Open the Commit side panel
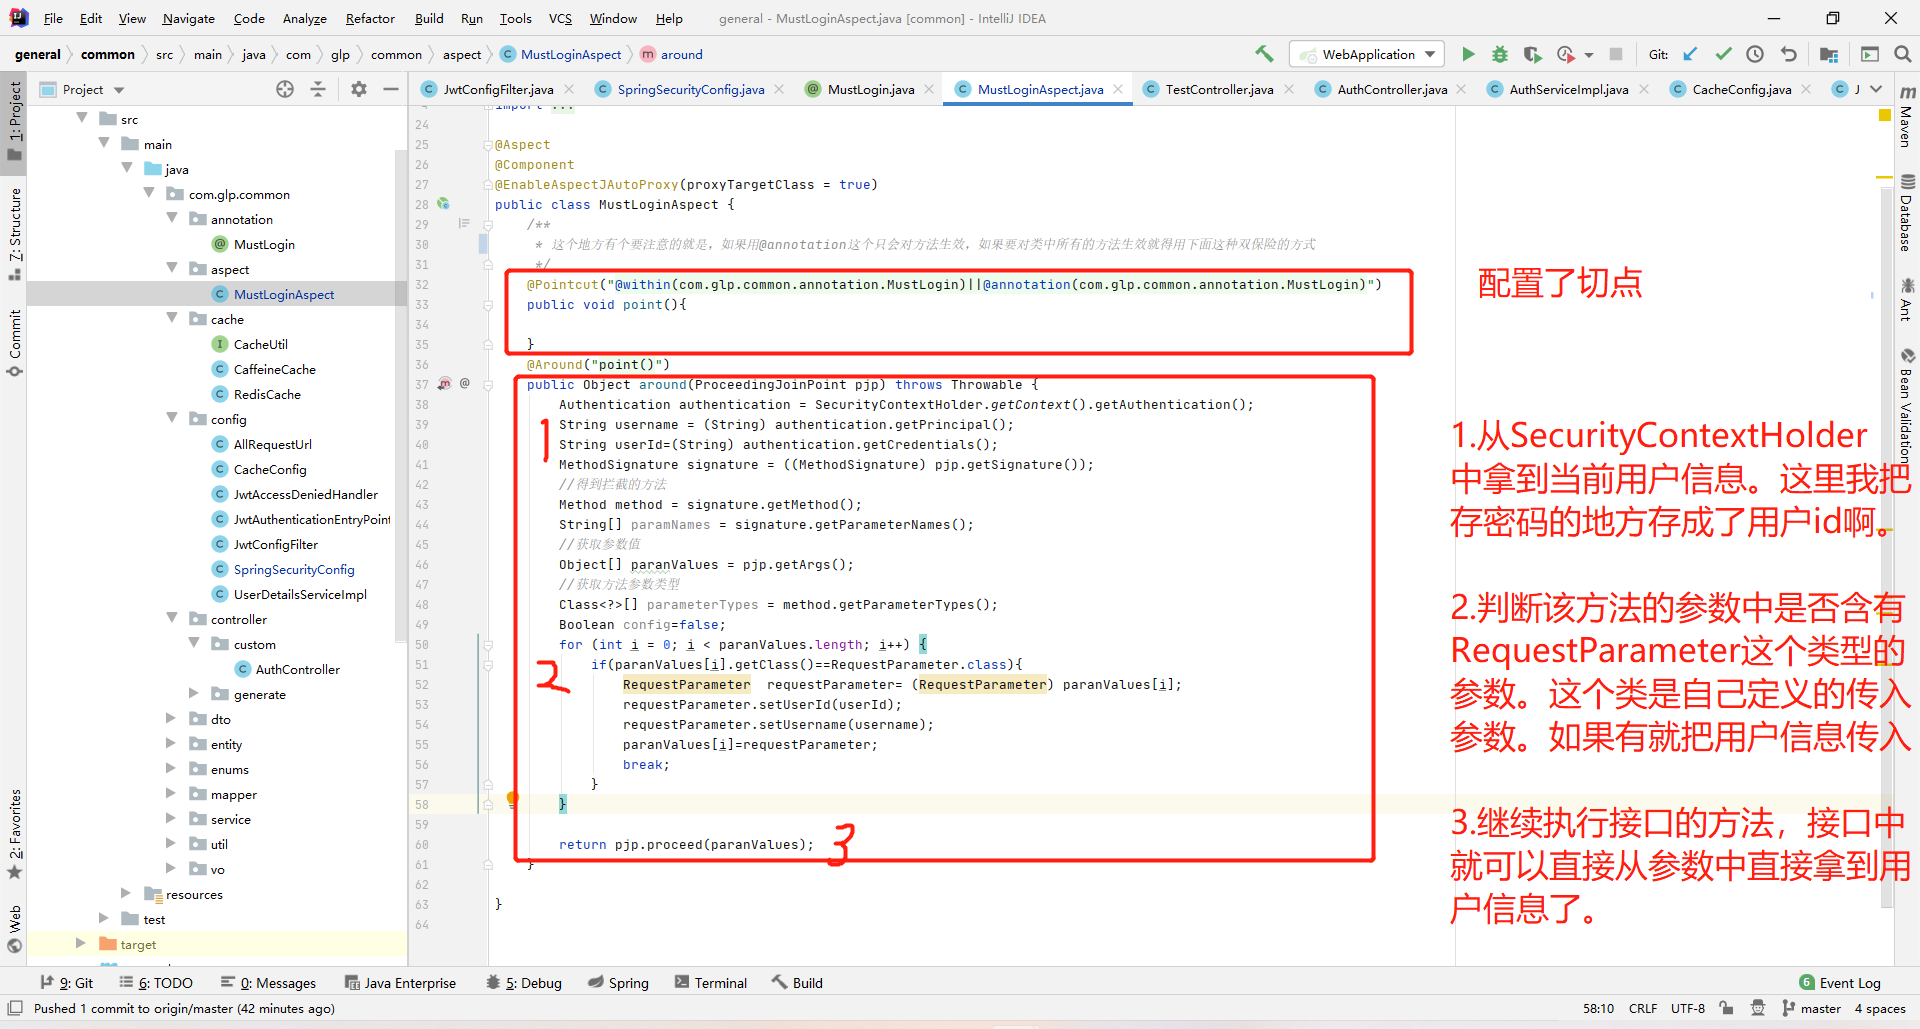Image resolution: width=1920 pixels, height=1029 pixels. [x=15, y=343]
